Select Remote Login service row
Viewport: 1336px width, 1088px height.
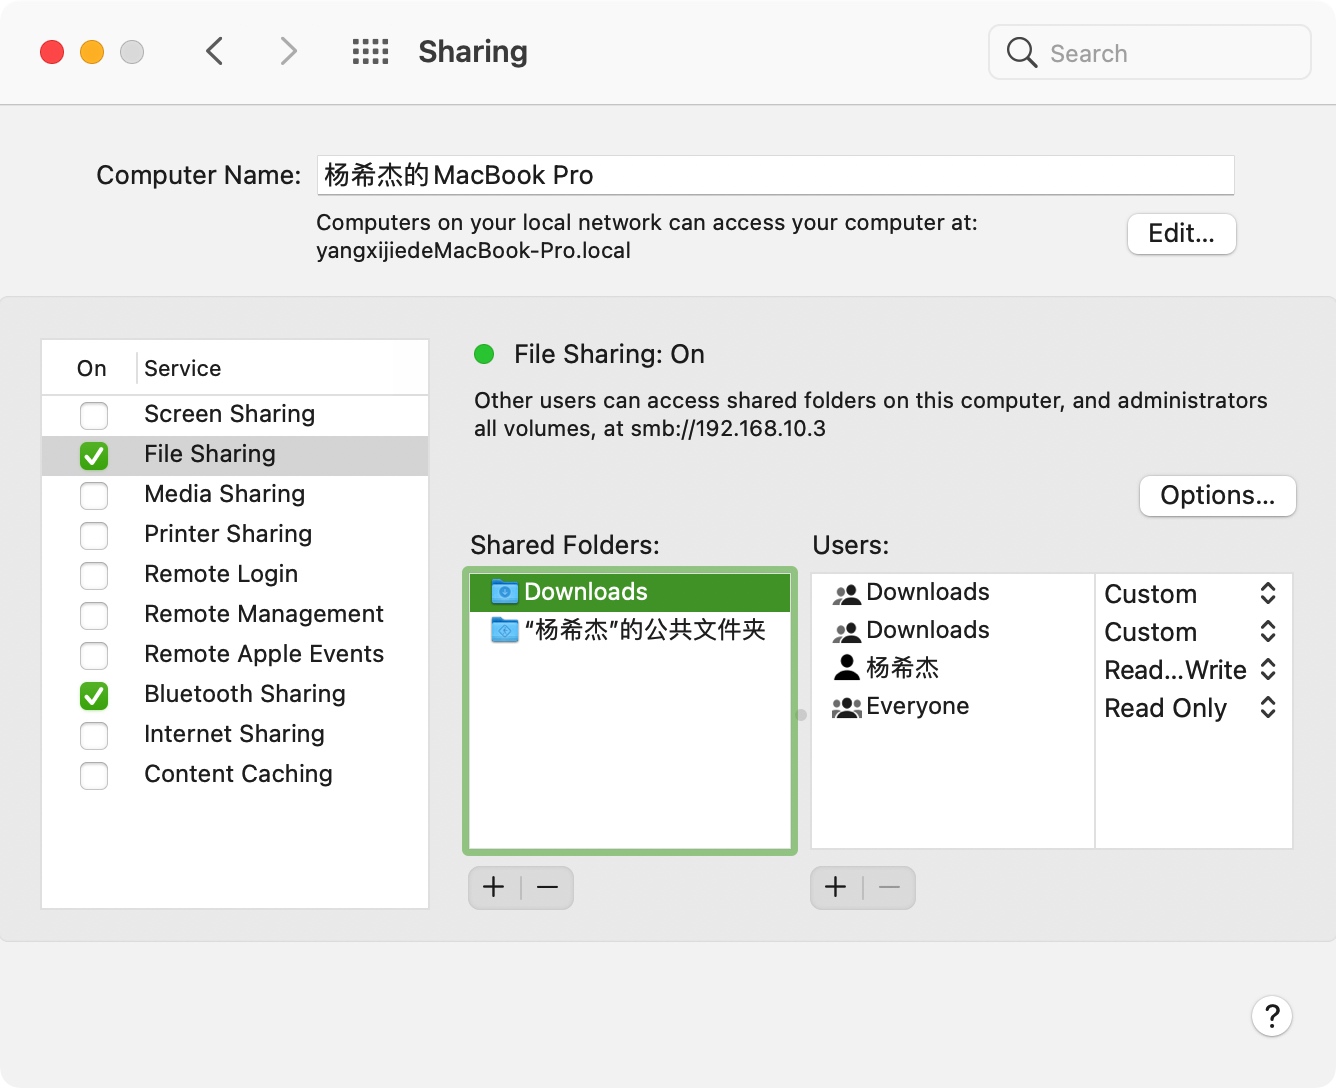tap(235, 575)
